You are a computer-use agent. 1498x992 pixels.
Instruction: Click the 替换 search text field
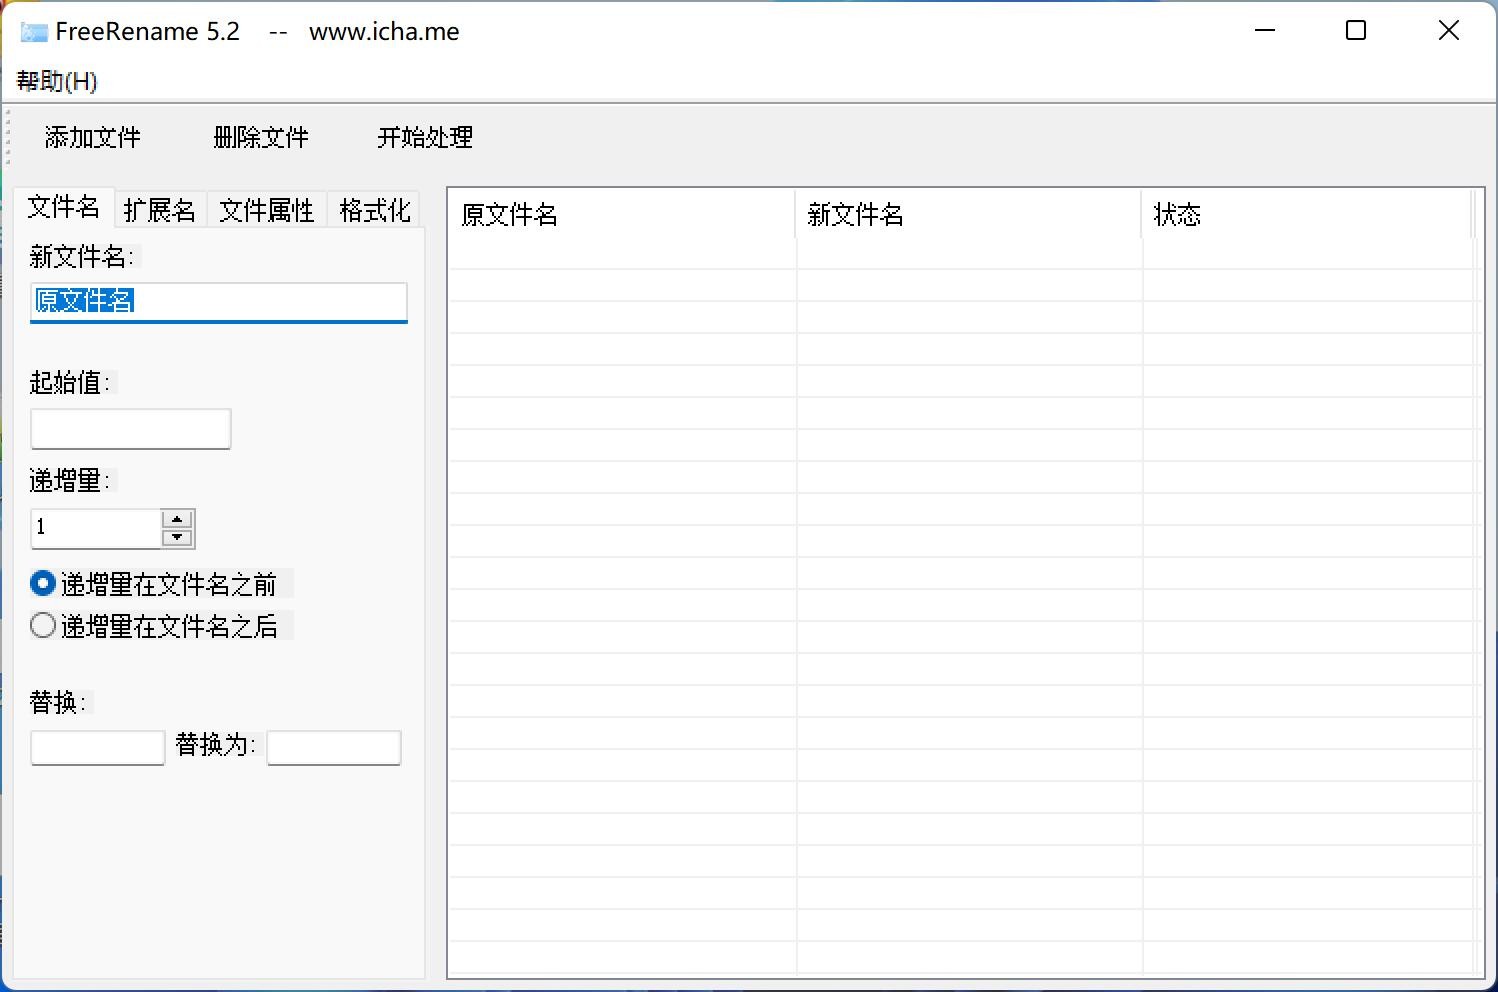(x=98, y=747)
